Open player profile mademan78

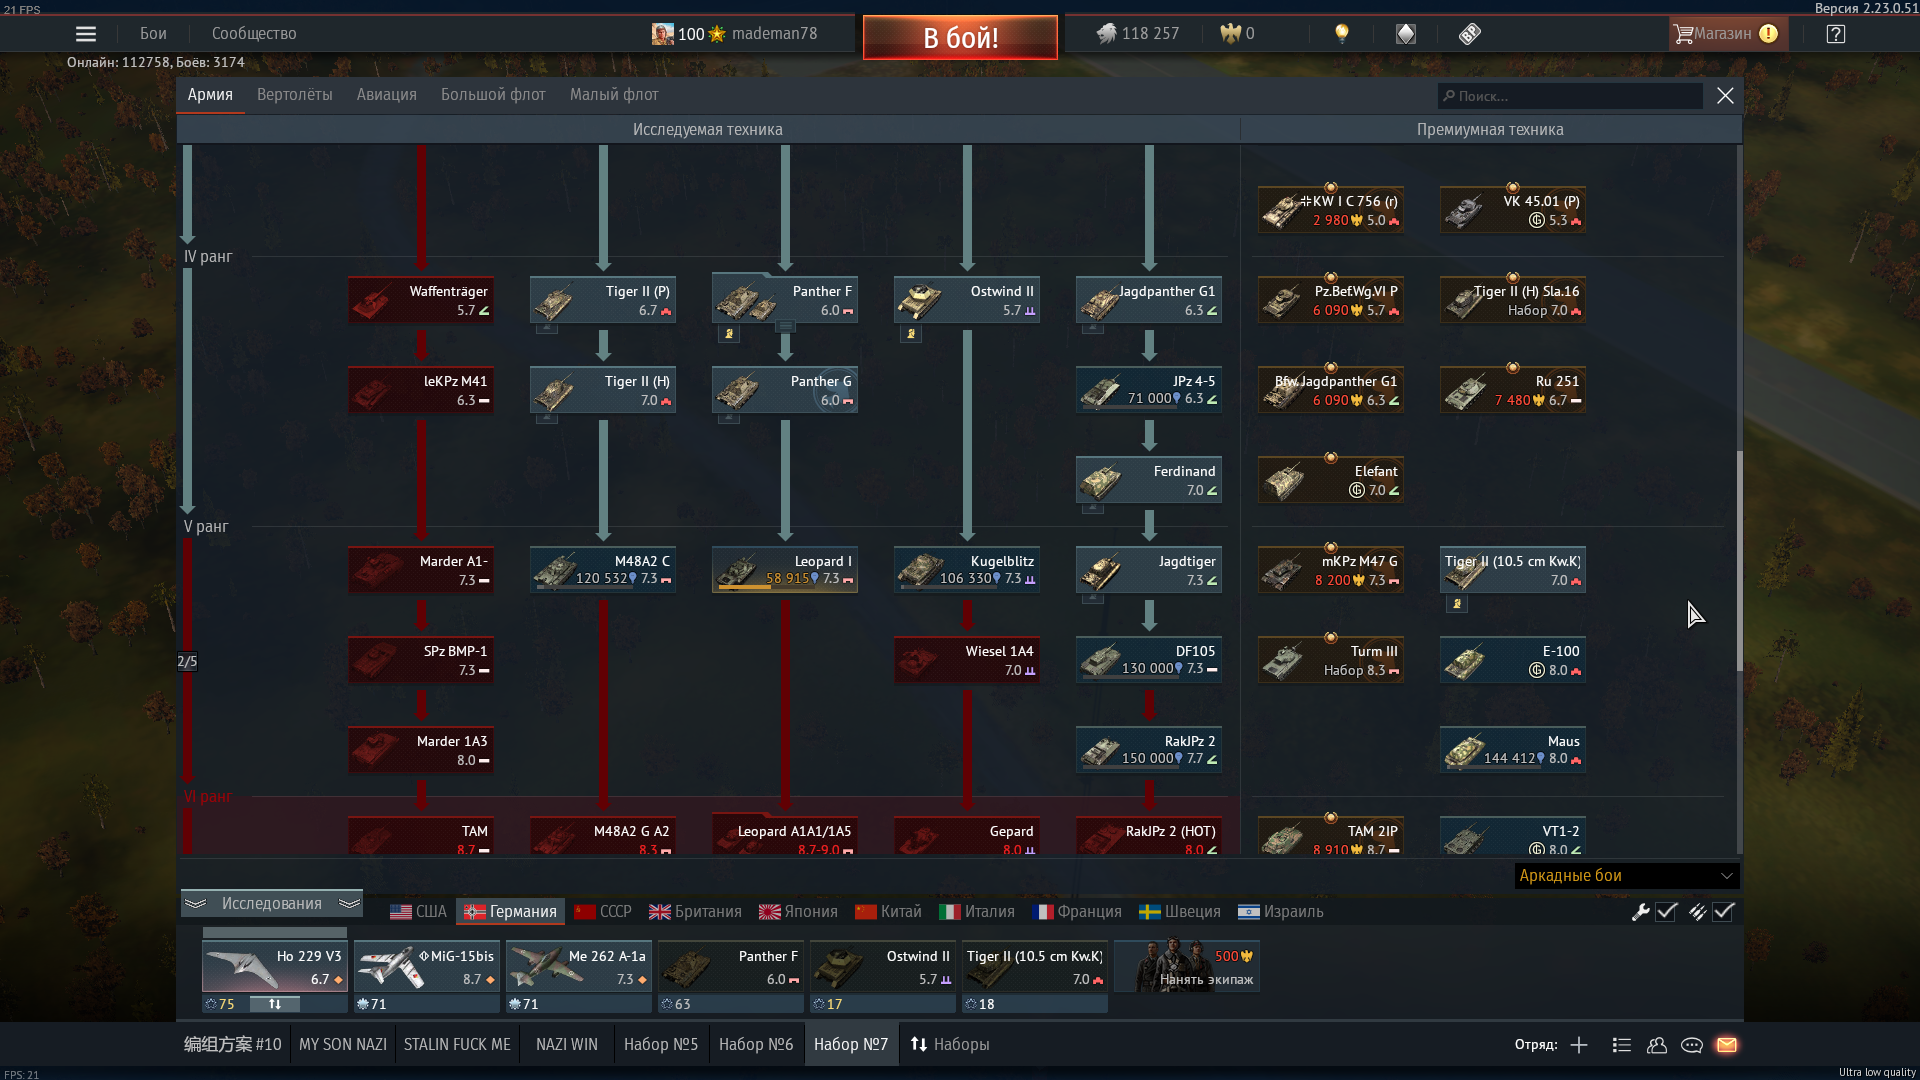(735, 34)
